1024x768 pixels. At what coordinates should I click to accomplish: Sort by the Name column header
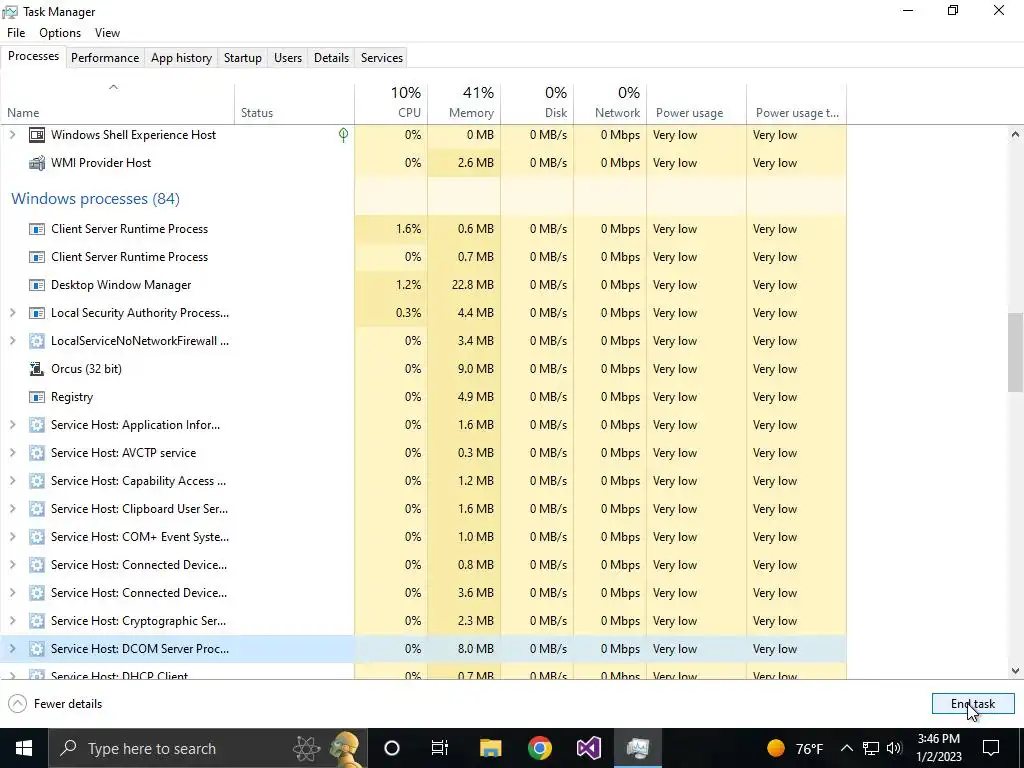118,103
